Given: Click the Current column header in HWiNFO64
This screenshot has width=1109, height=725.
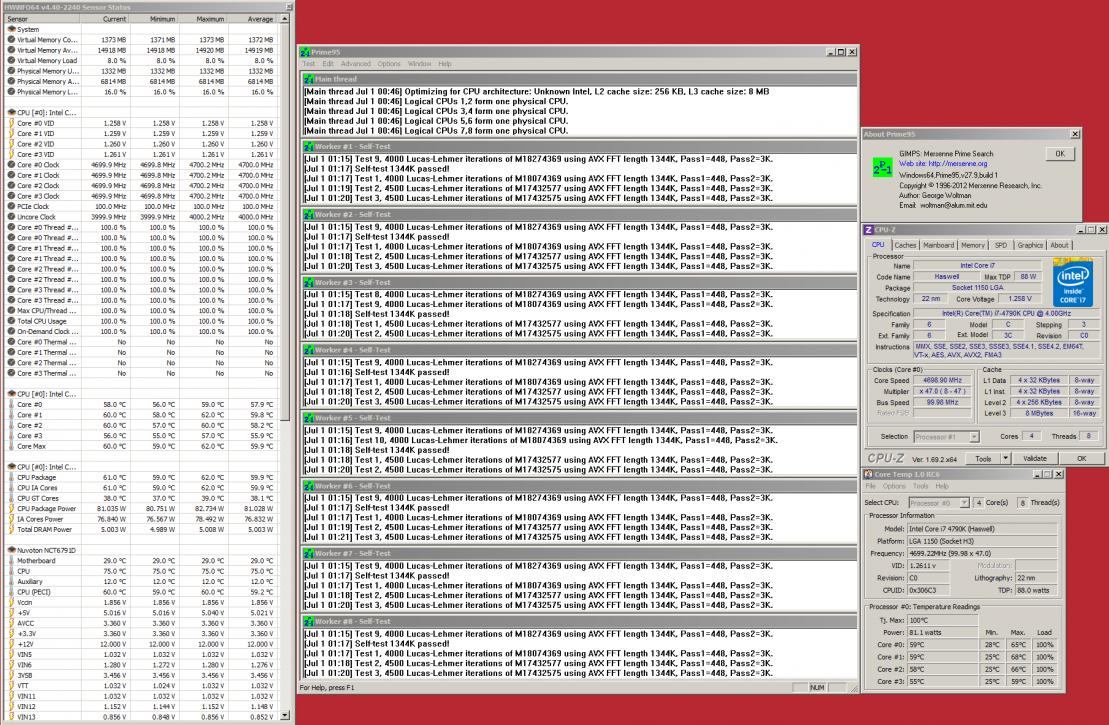Looking at the screenshot, I should coord(105,19).
